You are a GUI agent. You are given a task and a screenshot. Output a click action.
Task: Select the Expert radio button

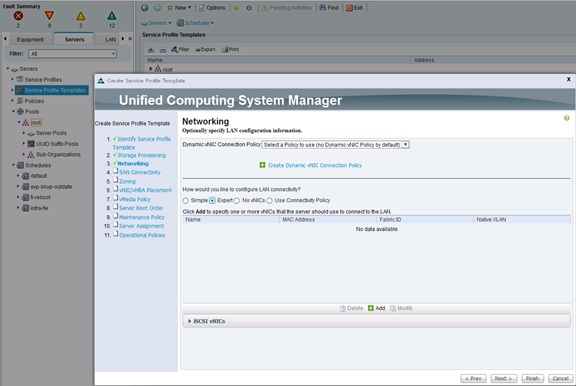point(212,201)
